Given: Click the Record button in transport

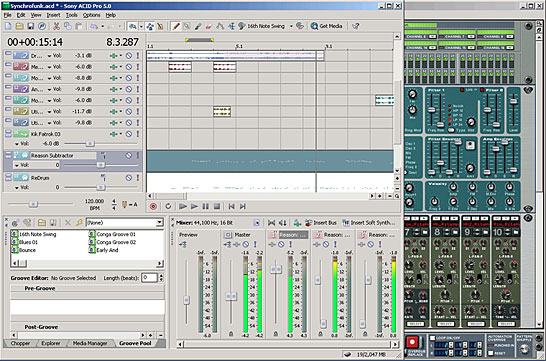Looking at the screenshot, I should tap(153, 206).
